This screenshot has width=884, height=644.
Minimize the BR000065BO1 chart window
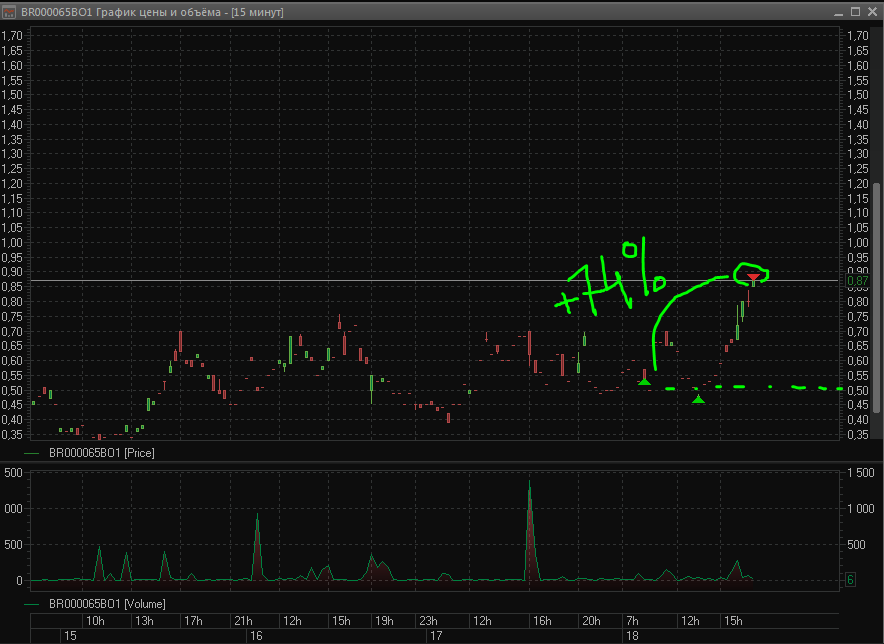point(839,12)
